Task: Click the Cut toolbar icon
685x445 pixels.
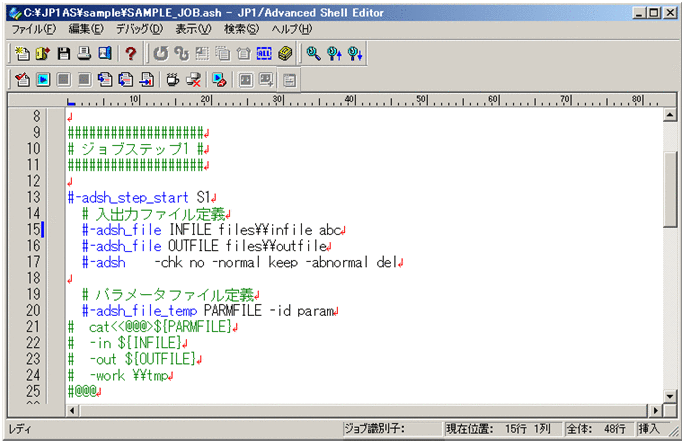Action: click(202, 53)
